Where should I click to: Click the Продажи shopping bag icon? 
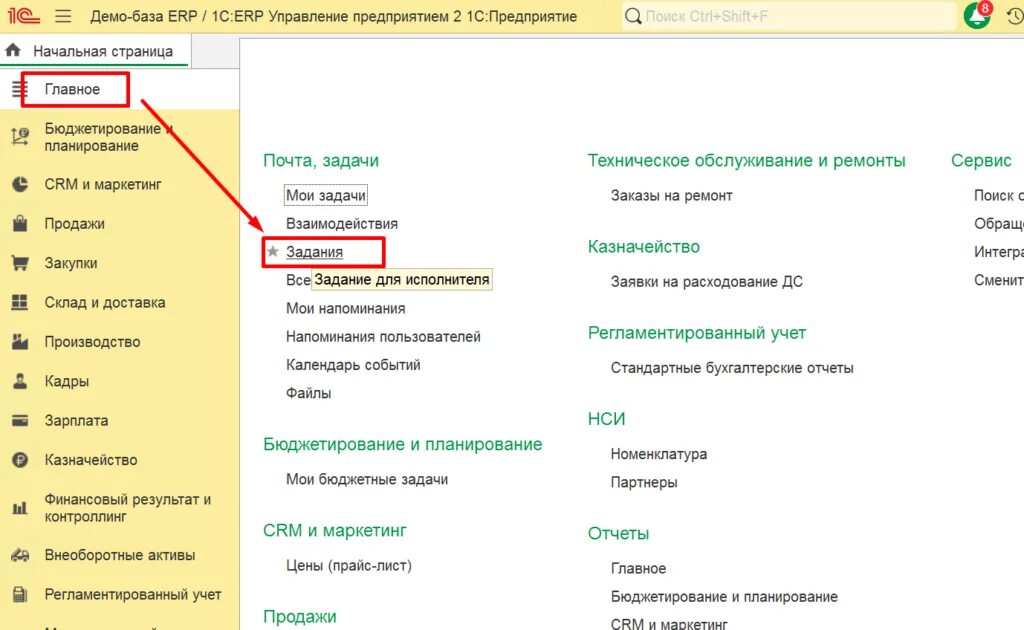20,223
